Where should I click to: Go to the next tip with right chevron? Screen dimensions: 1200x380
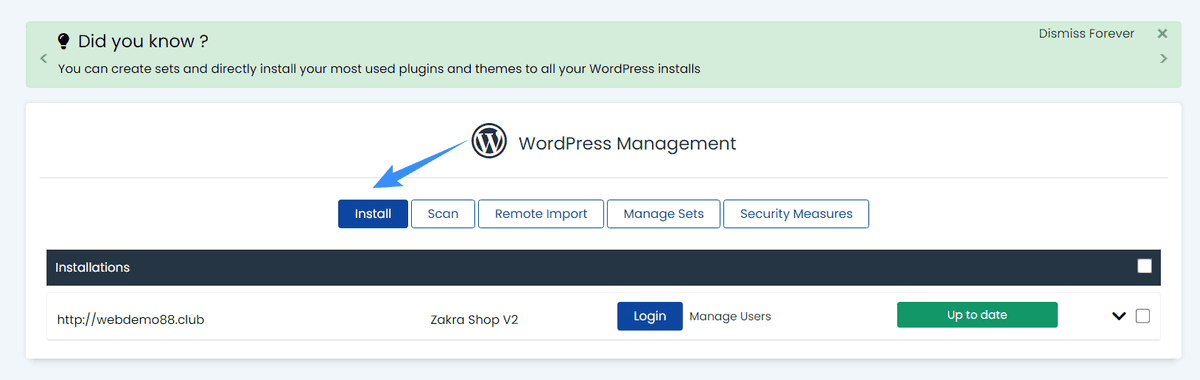1163,59
